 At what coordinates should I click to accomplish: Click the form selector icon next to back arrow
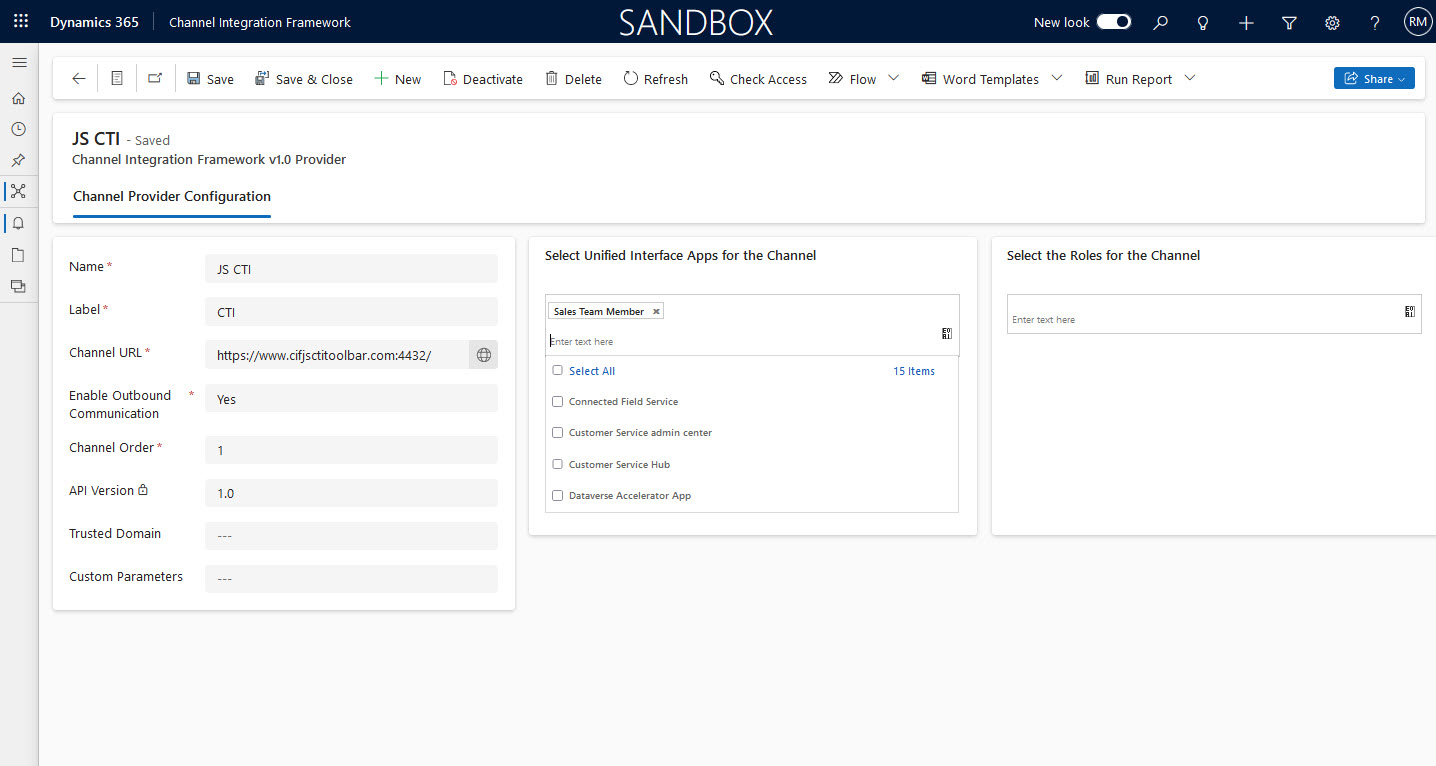(117, 78)
